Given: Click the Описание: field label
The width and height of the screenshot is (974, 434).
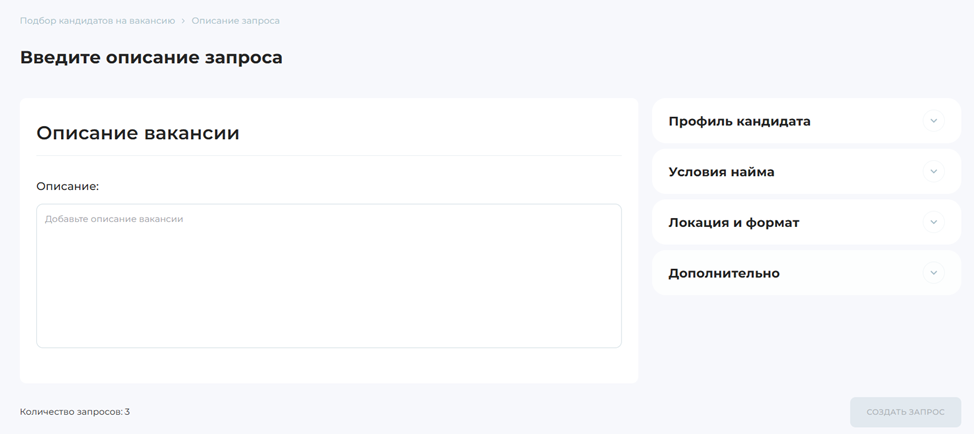Looking at the screenshot, I should [67, 186].
